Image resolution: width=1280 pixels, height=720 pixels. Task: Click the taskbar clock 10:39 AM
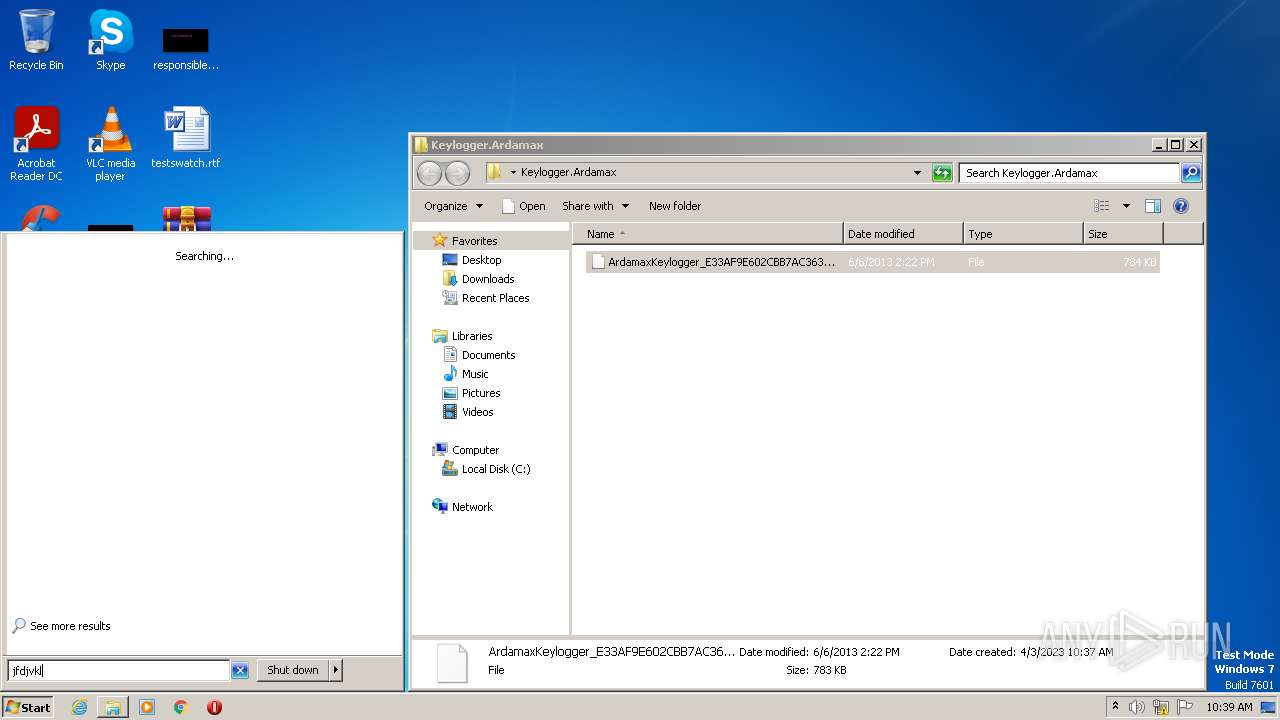(1229, 707)
